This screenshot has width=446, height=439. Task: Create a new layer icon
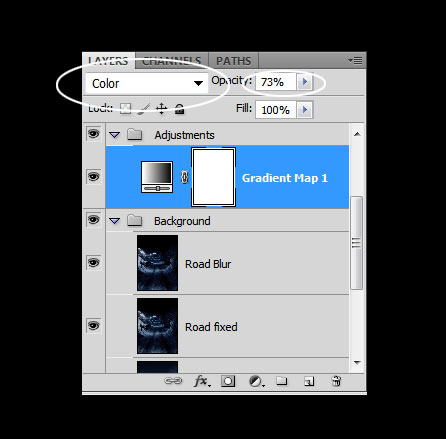click(x=309, y=381)
